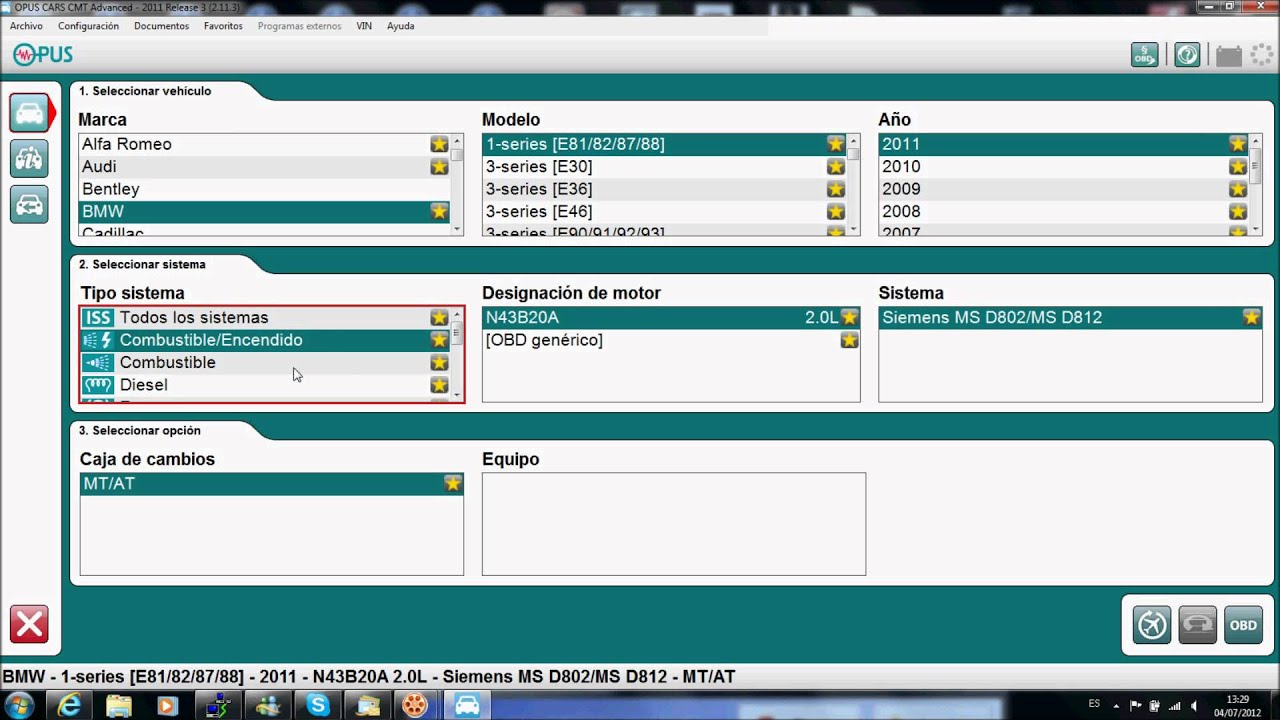
Task: Open the Configuración menu
Action: click(88, 26)
